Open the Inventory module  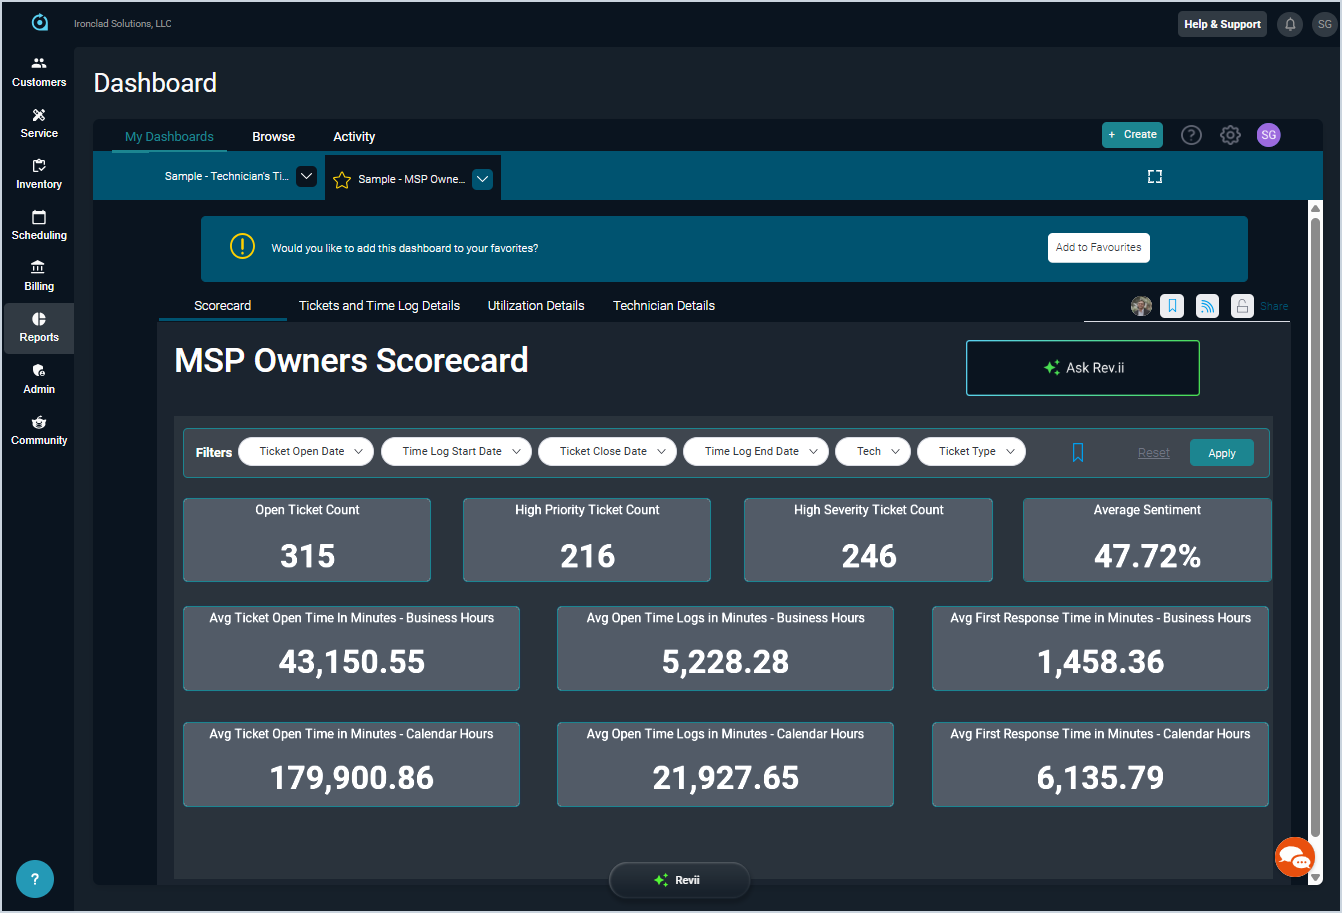39,173
